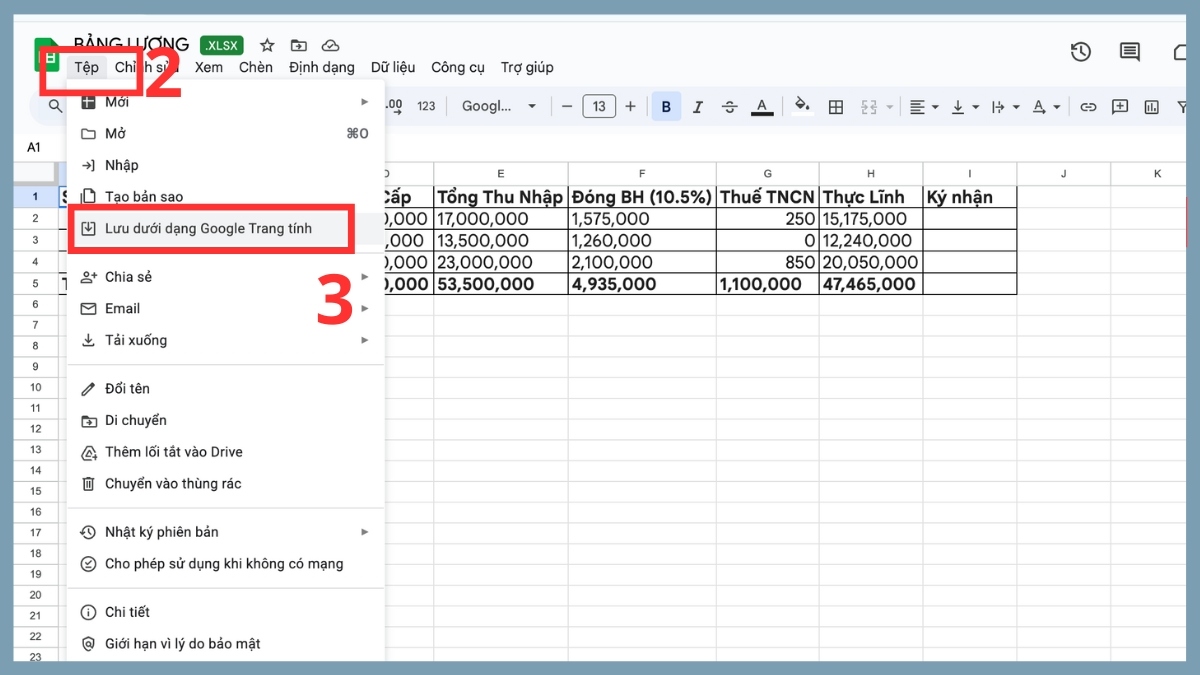Expand the horizontal align dropdown

pos(934,106)
